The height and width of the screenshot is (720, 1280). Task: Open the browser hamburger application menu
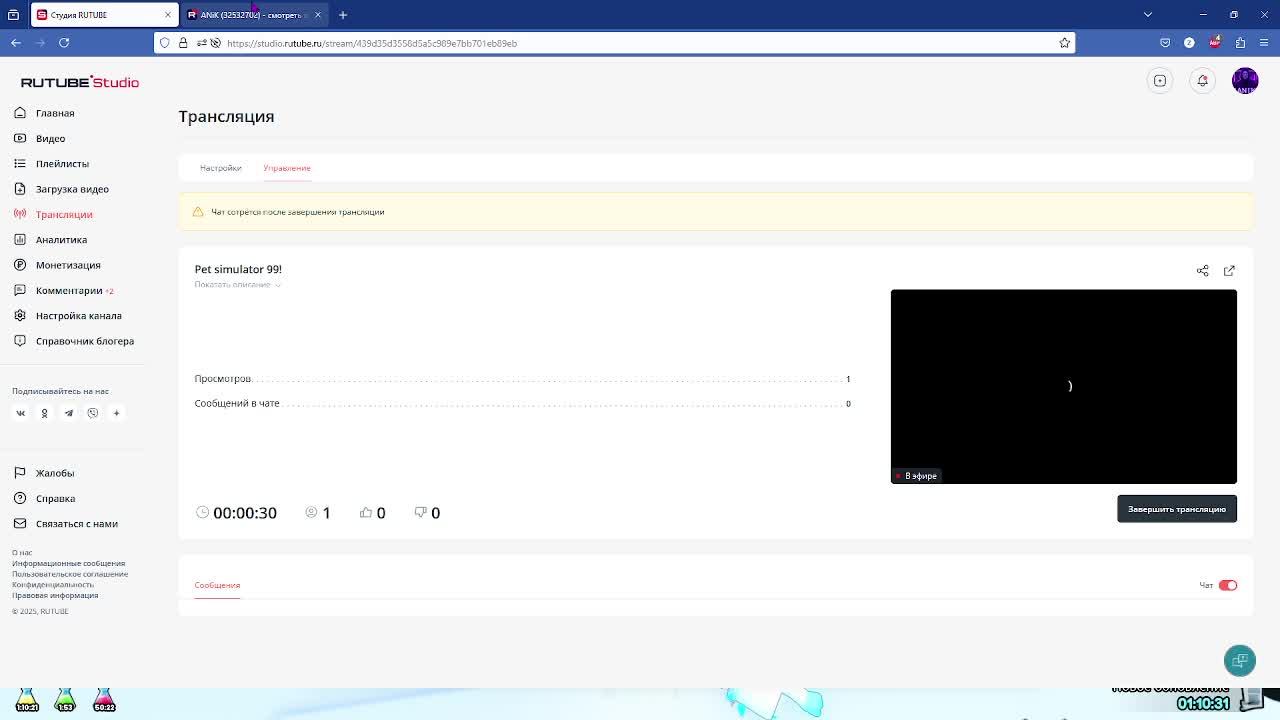click(x=1265, y=43)
